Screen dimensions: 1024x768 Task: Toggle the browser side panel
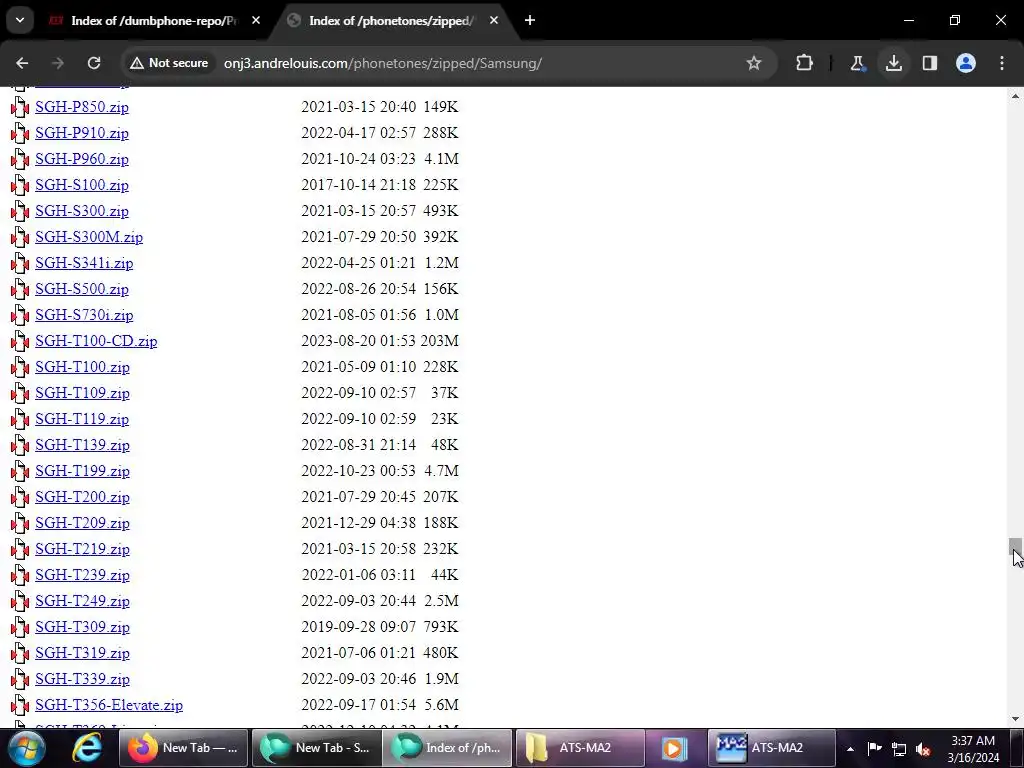[x=930, y=63]
